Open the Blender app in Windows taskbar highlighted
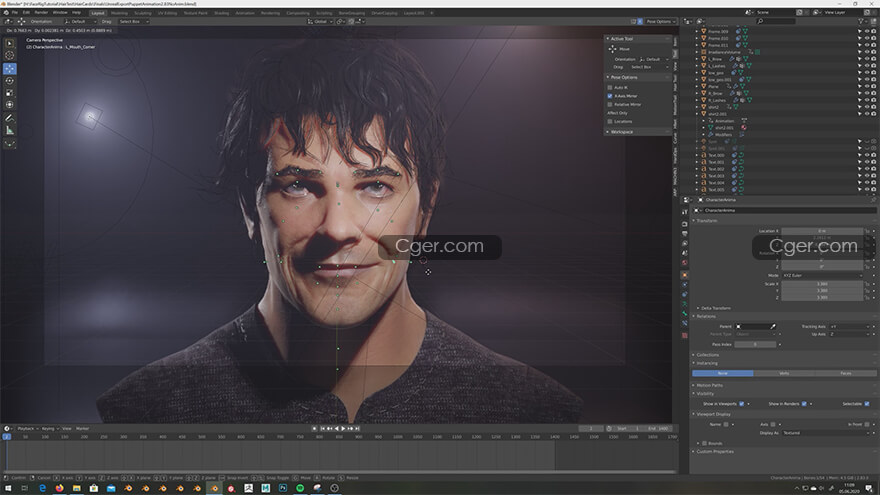 pyautogui.click(x=214, y=488)
